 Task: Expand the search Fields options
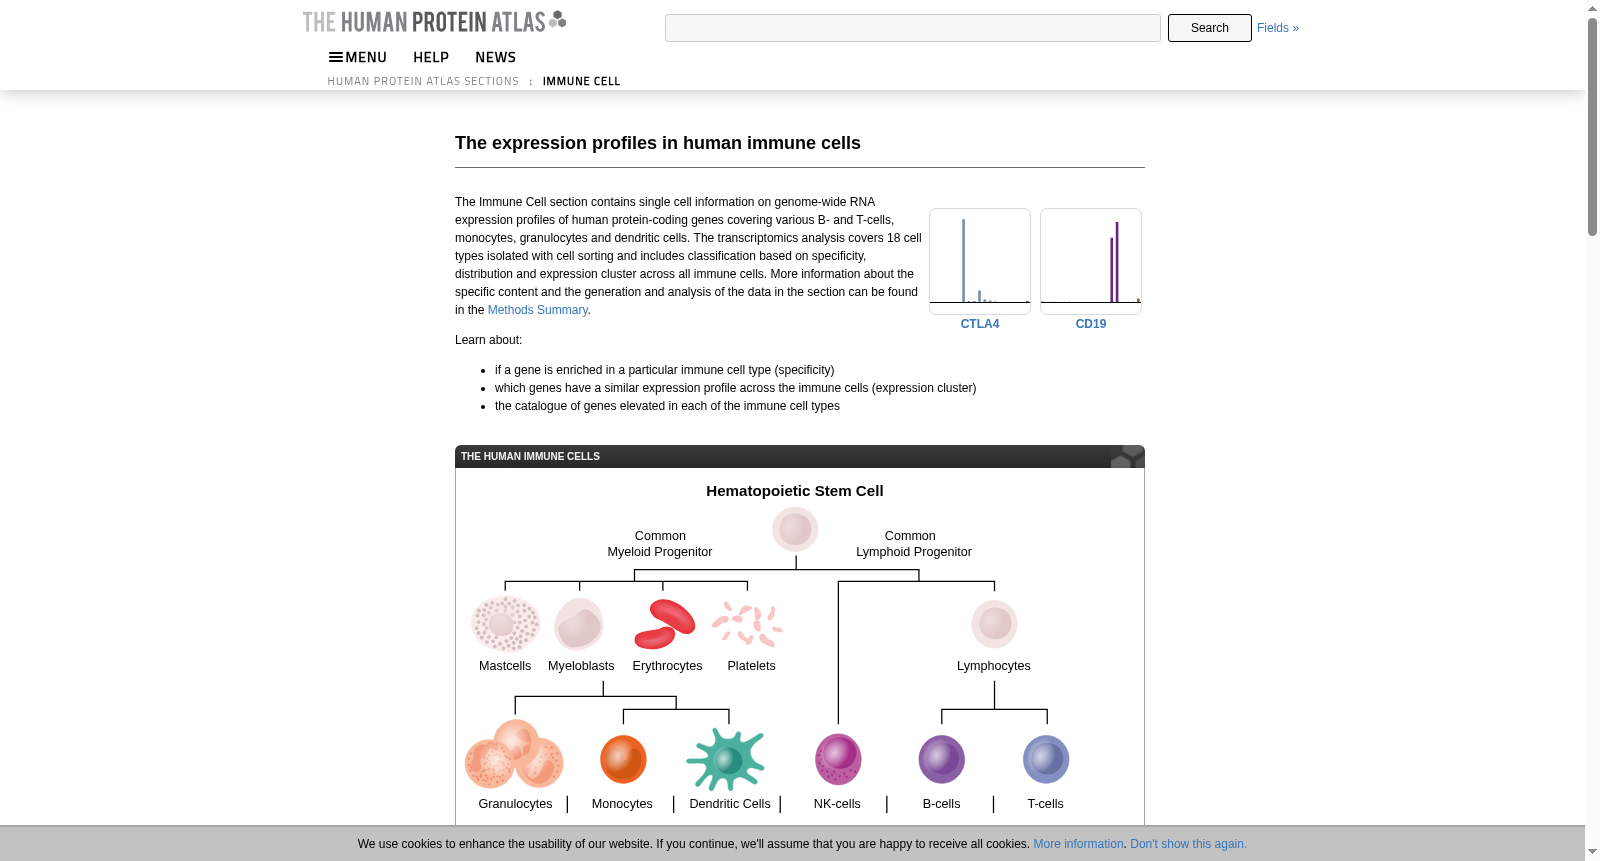point(1278,28)
